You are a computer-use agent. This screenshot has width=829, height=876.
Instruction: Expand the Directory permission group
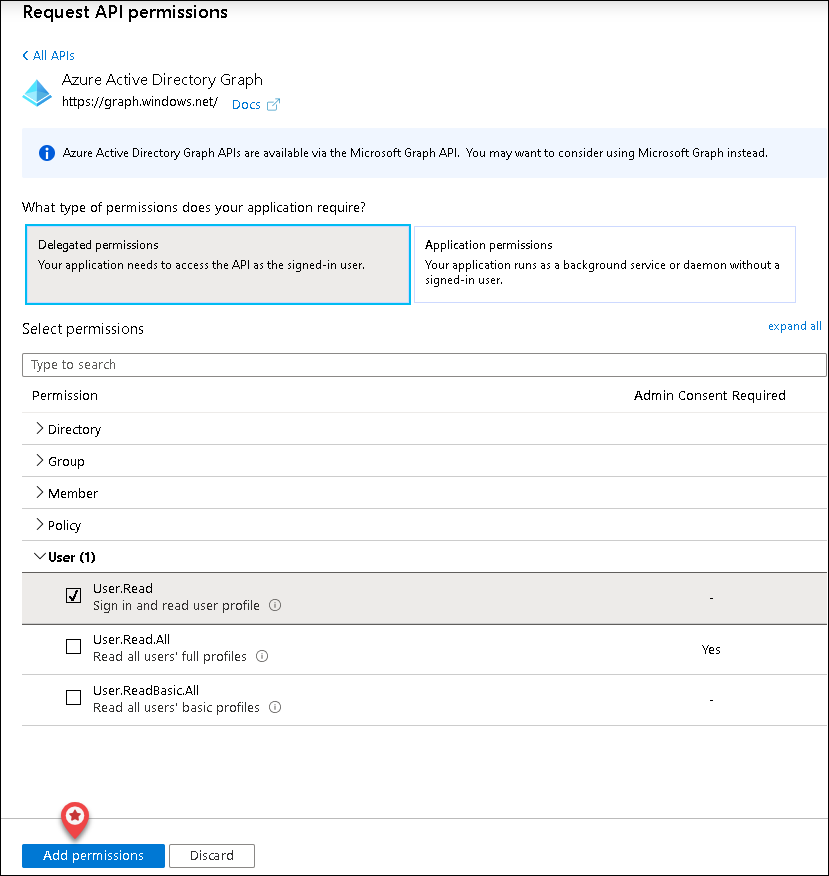[40, 429]
